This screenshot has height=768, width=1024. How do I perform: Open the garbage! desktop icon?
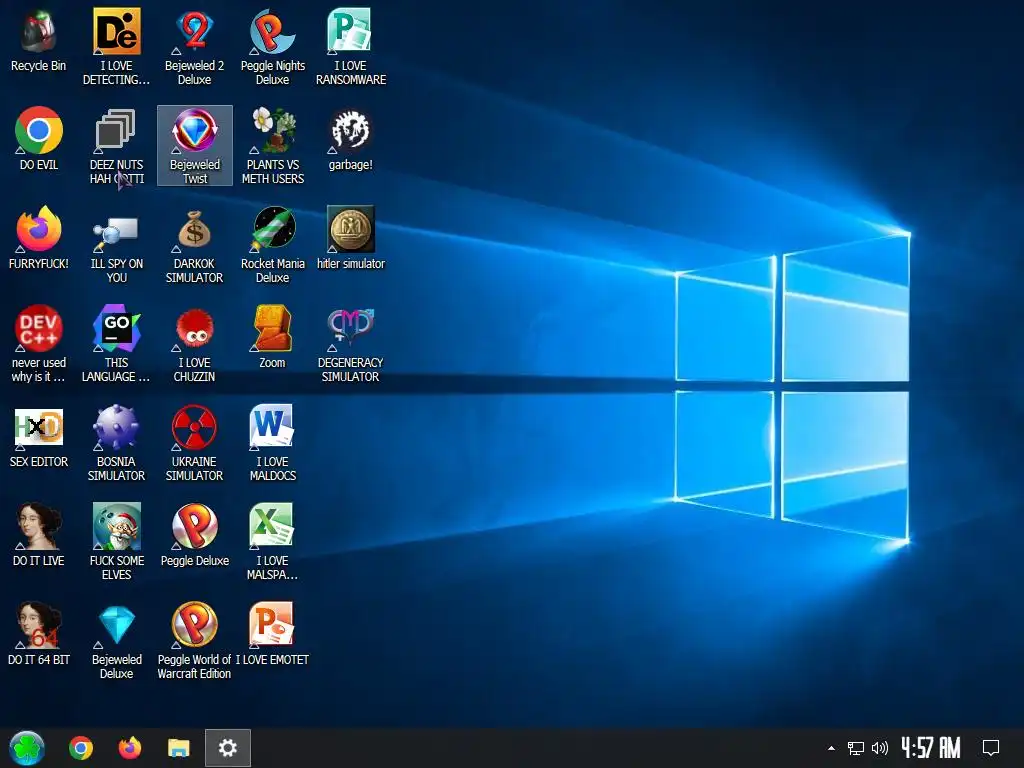(x=351, y=139)
